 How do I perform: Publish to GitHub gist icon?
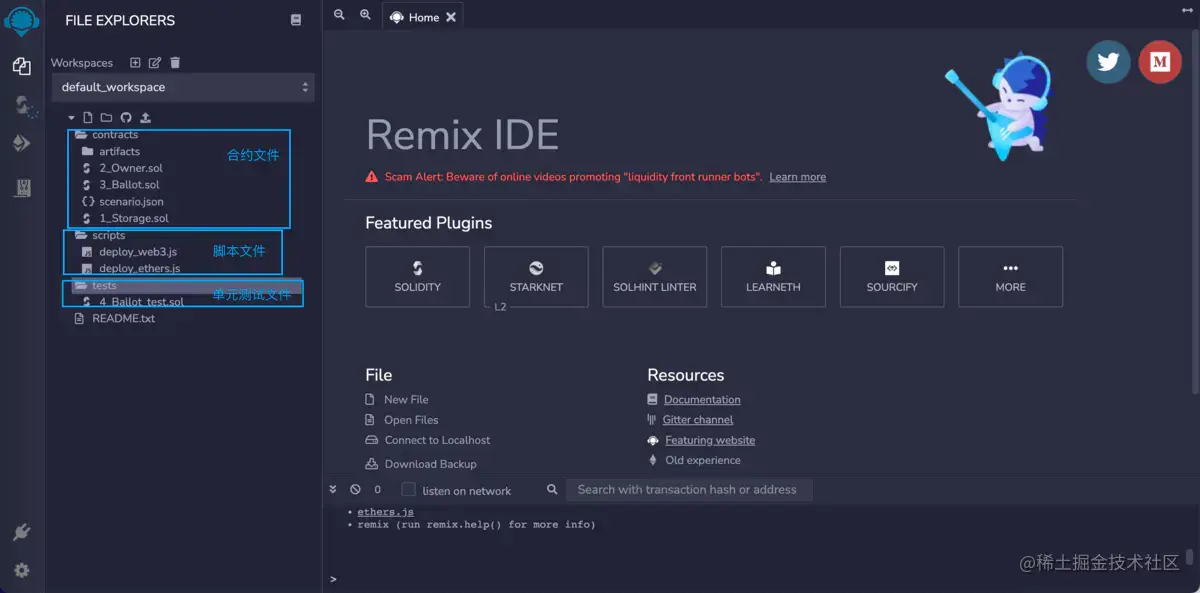[126, 118]
